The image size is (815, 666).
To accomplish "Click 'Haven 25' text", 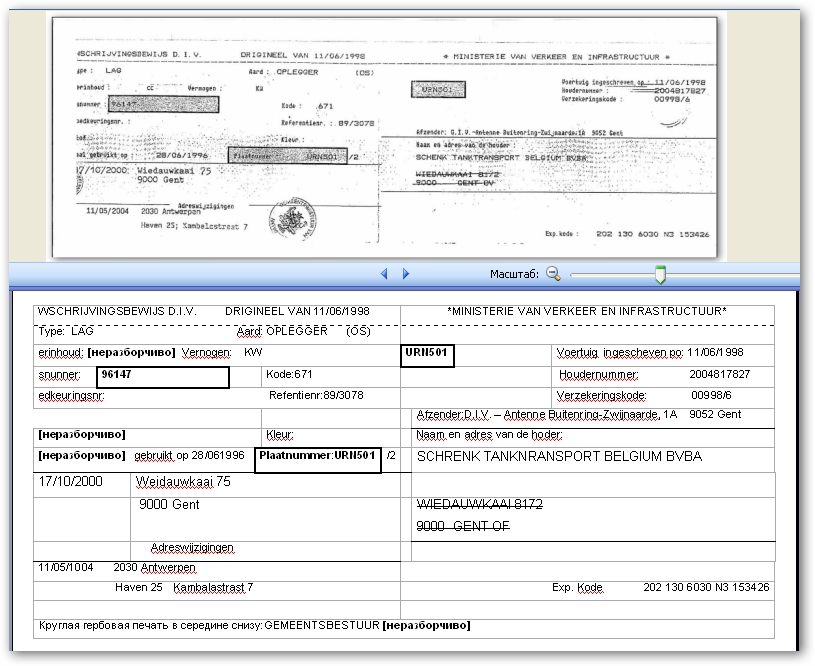I will point(139,587).
